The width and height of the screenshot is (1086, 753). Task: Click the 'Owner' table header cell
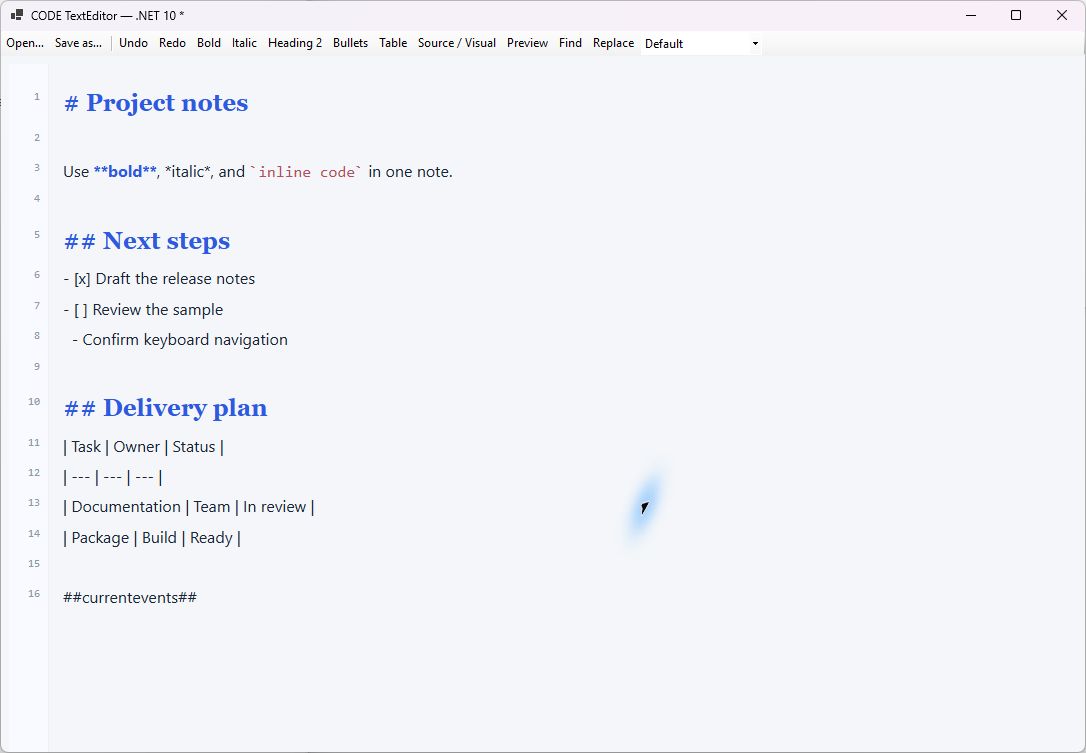pyautogui.click(x=136, y=447)
